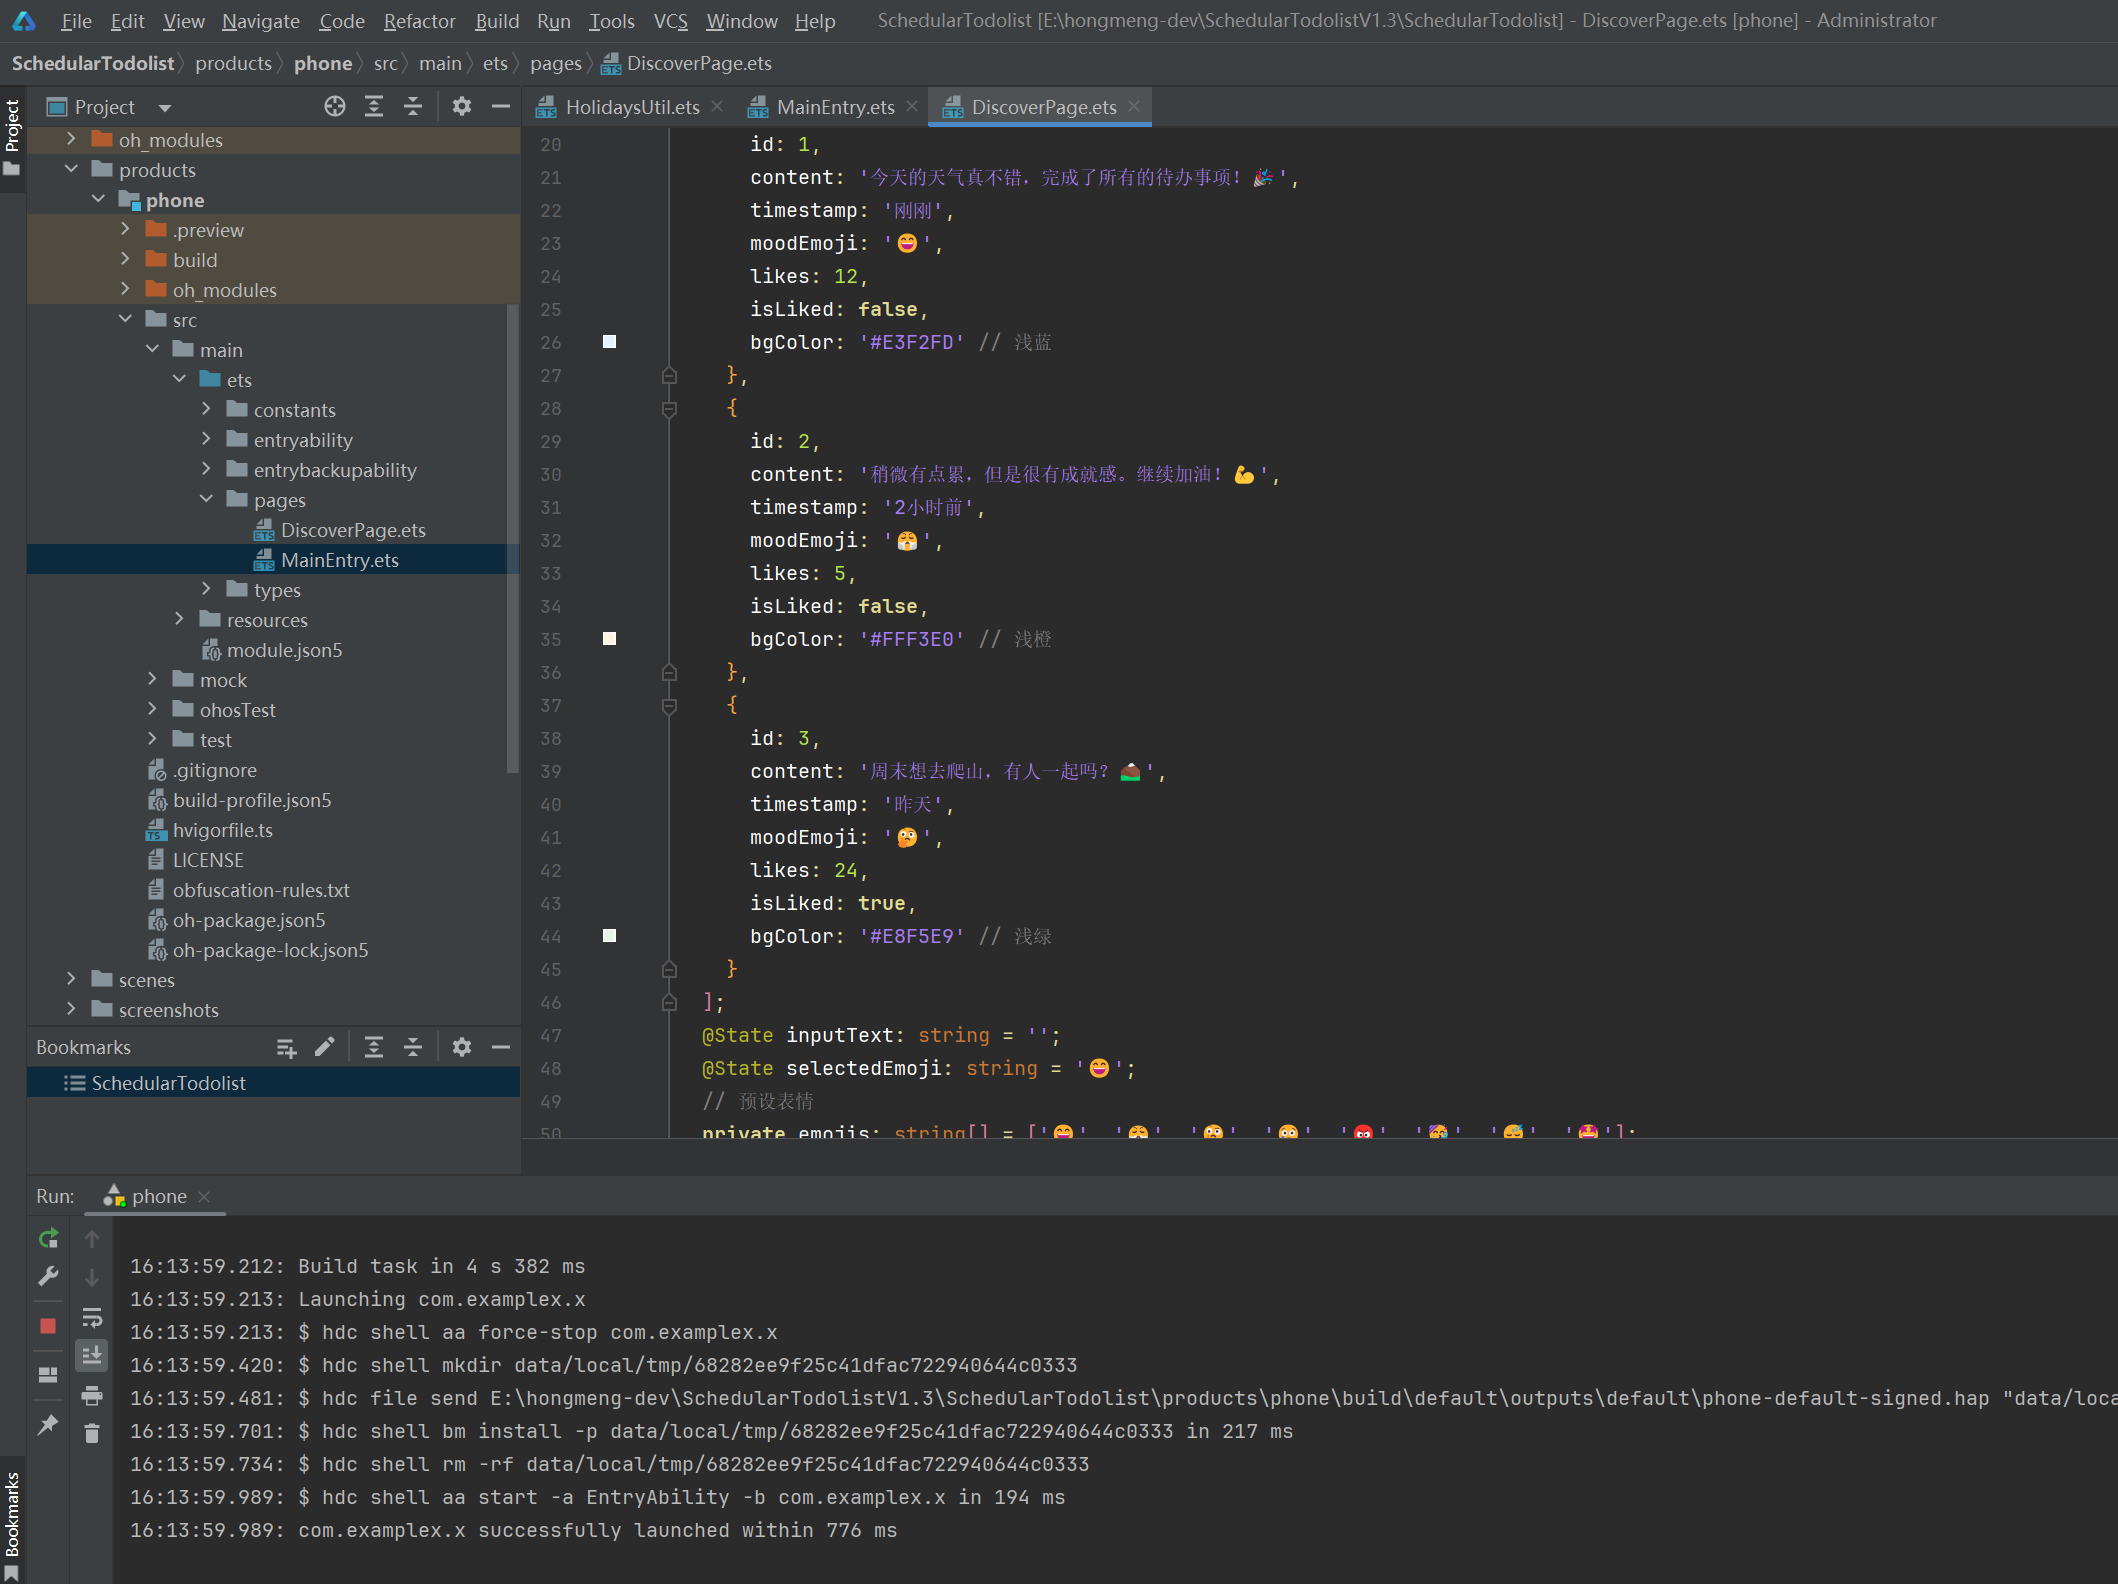Toggle the pin tab icon in Run panel

48,1424
